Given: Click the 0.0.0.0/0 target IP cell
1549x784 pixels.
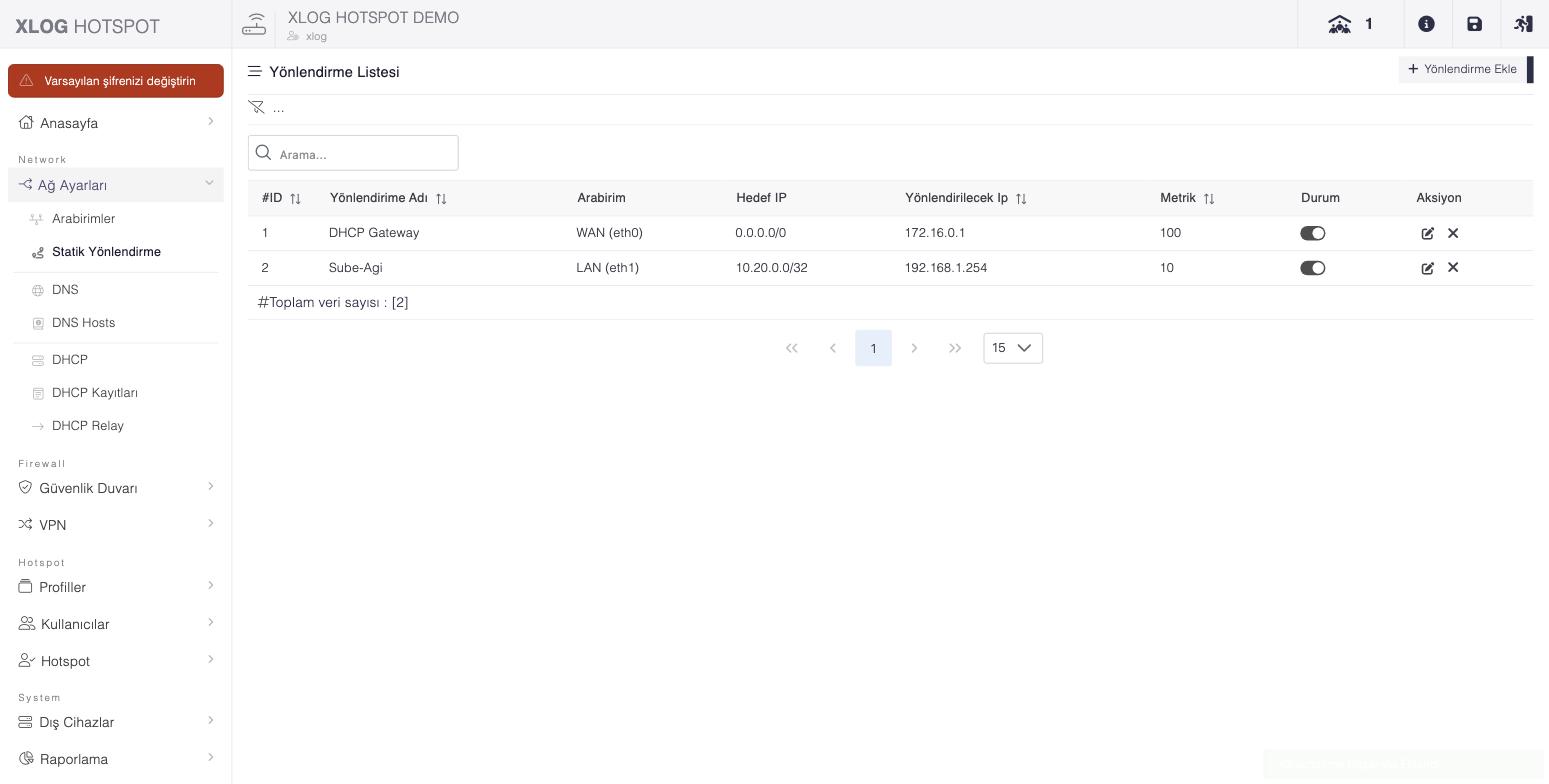Looking at the screenshot, I should 761,233.
